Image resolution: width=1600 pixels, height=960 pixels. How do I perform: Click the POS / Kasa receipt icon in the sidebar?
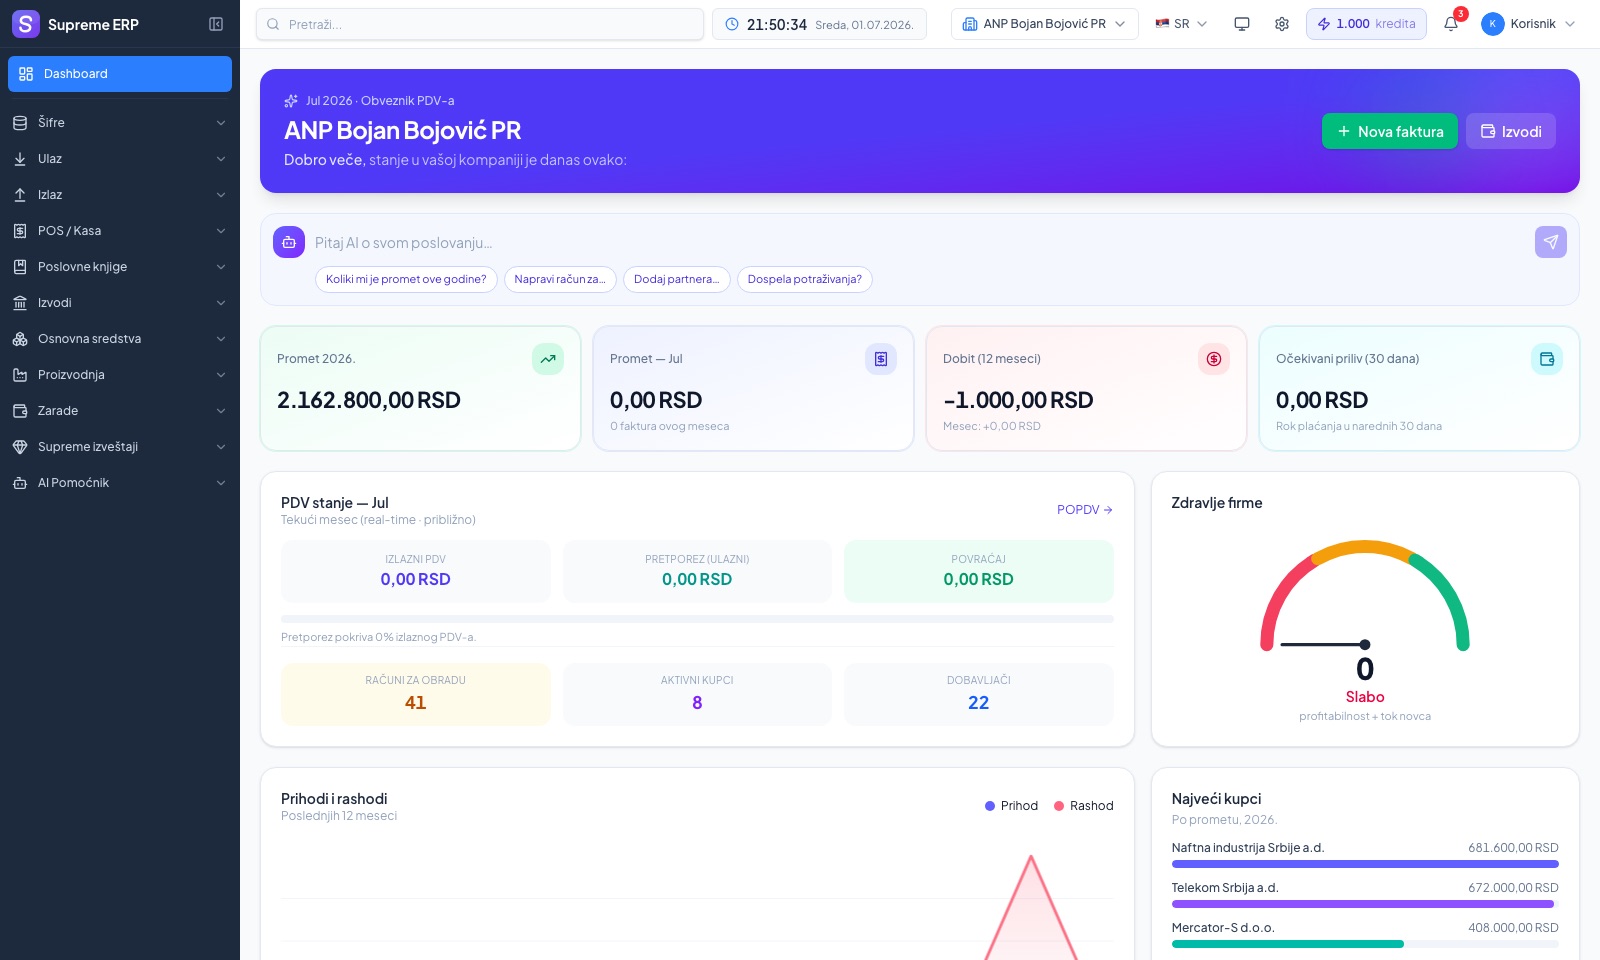click(20, 231)
